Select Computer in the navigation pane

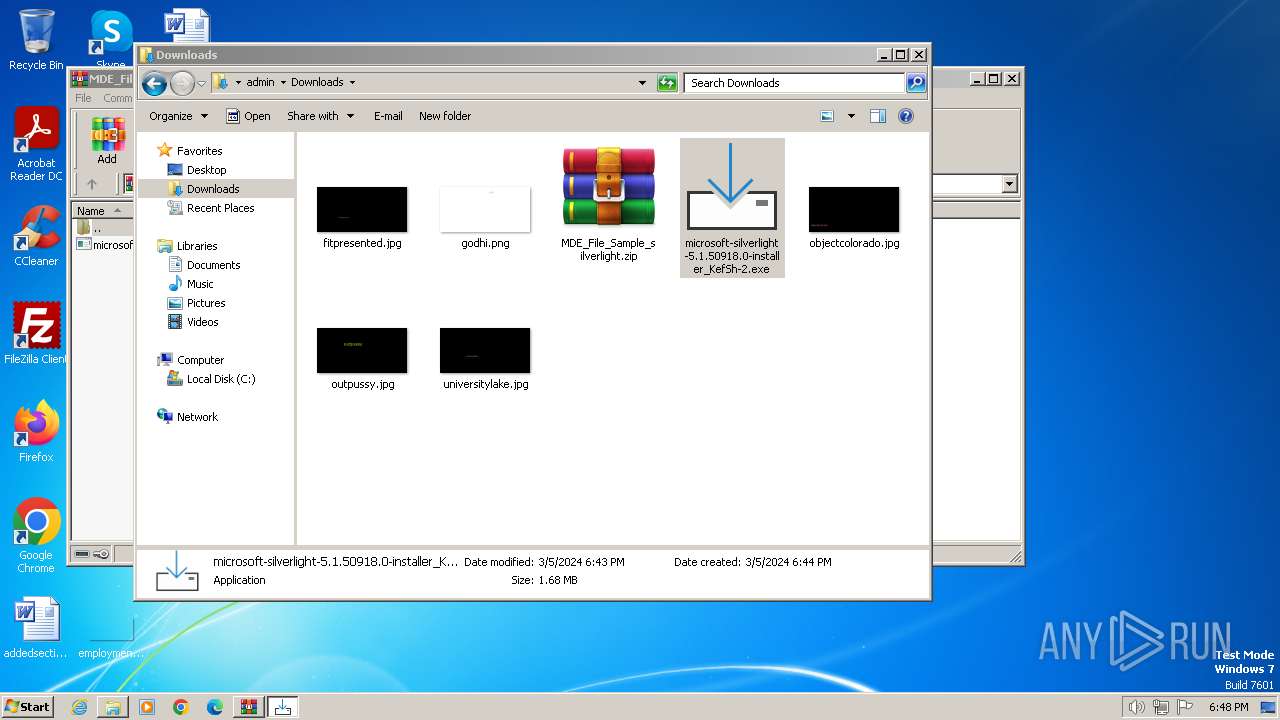[200, 360]
